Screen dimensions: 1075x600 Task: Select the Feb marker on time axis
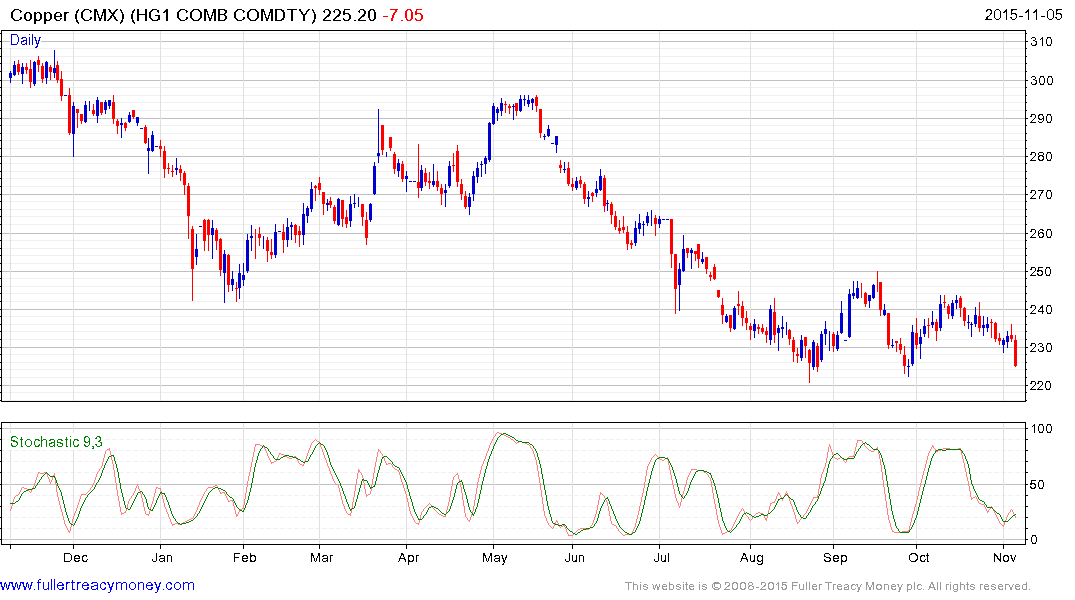point(244,556)
